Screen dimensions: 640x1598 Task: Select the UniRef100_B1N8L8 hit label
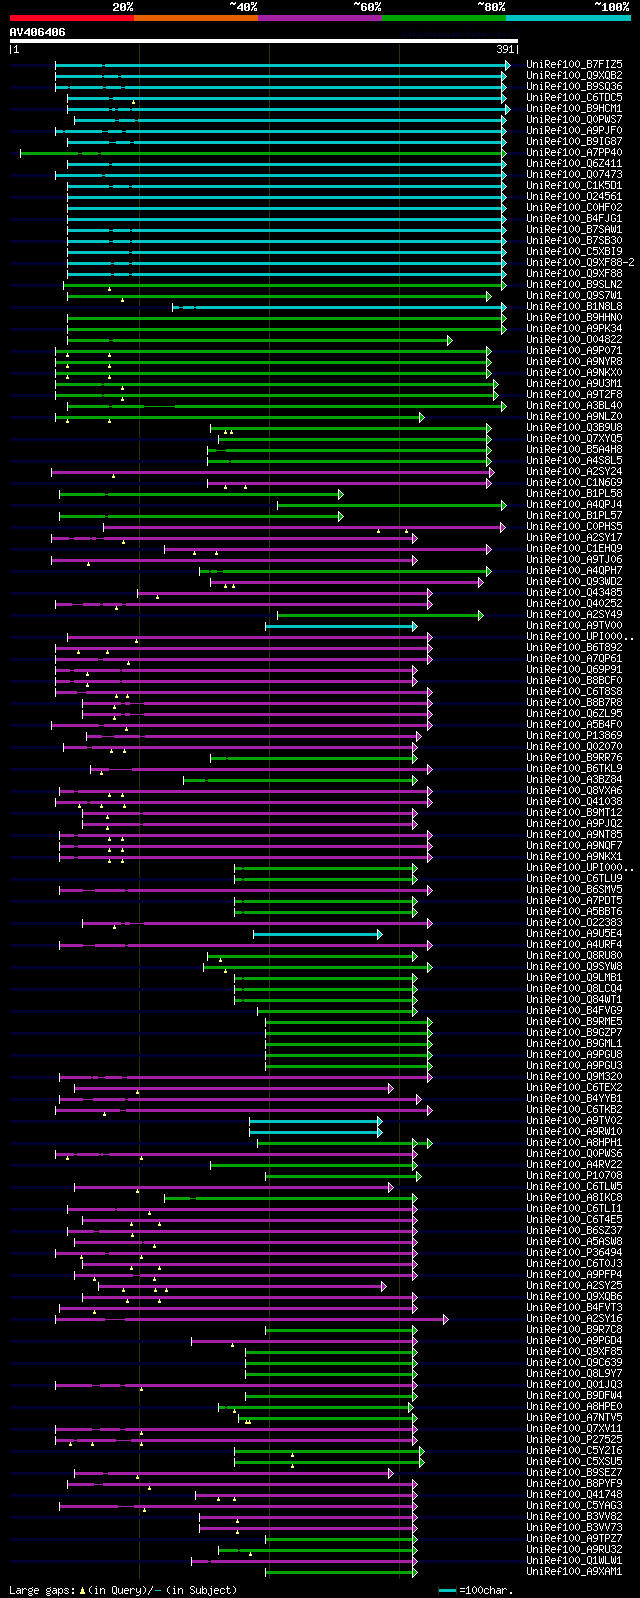coord(574,306)
